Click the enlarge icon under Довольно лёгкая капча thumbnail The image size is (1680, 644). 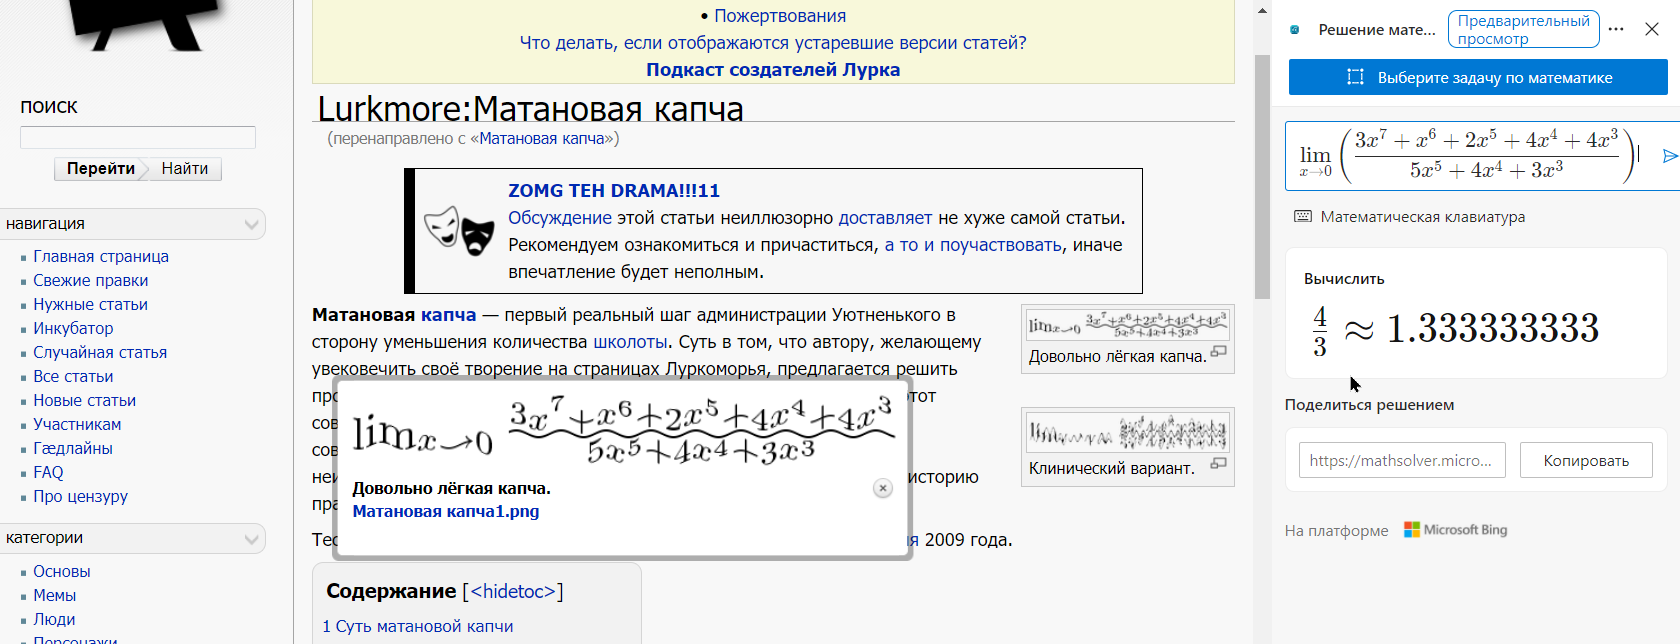click(x=1218, y=352)
